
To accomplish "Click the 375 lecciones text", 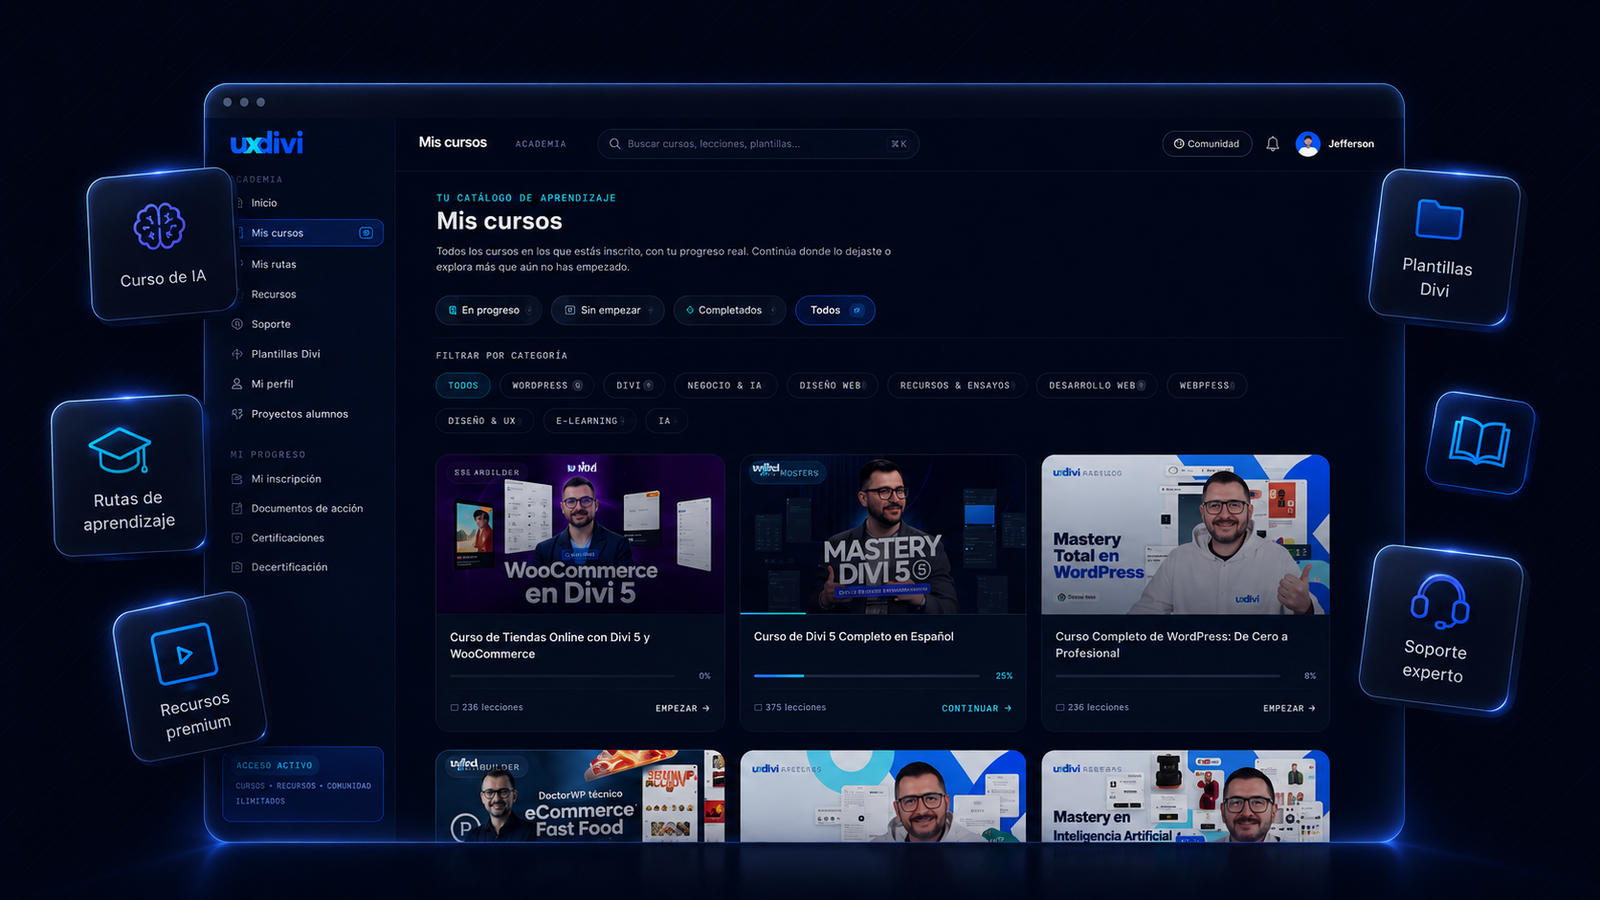I will 795,707.
